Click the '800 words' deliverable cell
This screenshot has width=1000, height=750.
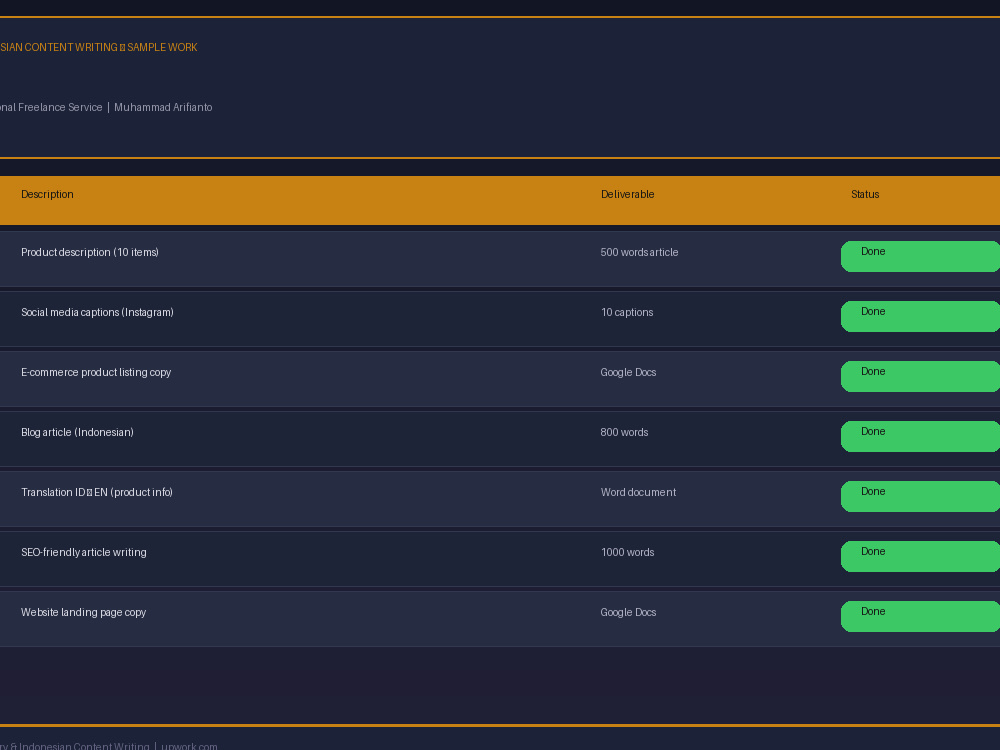coord(624,432)
